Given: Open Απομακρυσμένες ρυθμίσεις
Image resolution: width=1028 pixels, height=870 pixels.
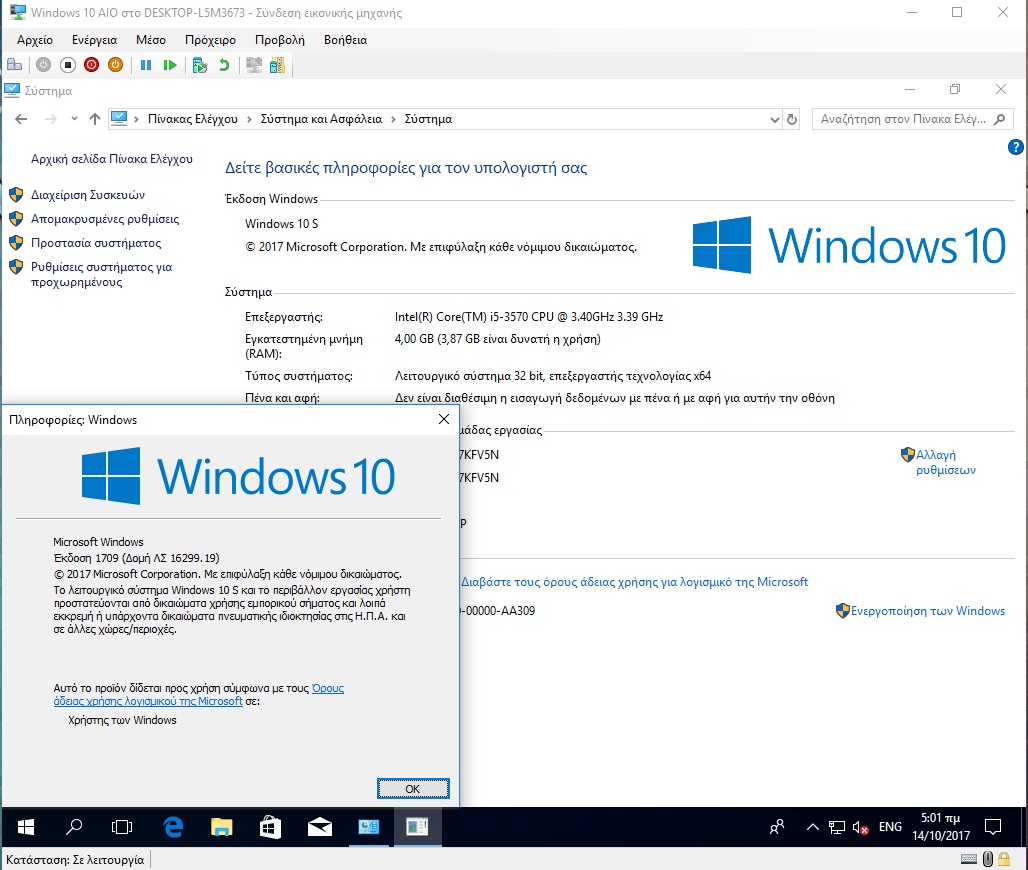Looking at the screenshot, I should click(x=105, y=219).
